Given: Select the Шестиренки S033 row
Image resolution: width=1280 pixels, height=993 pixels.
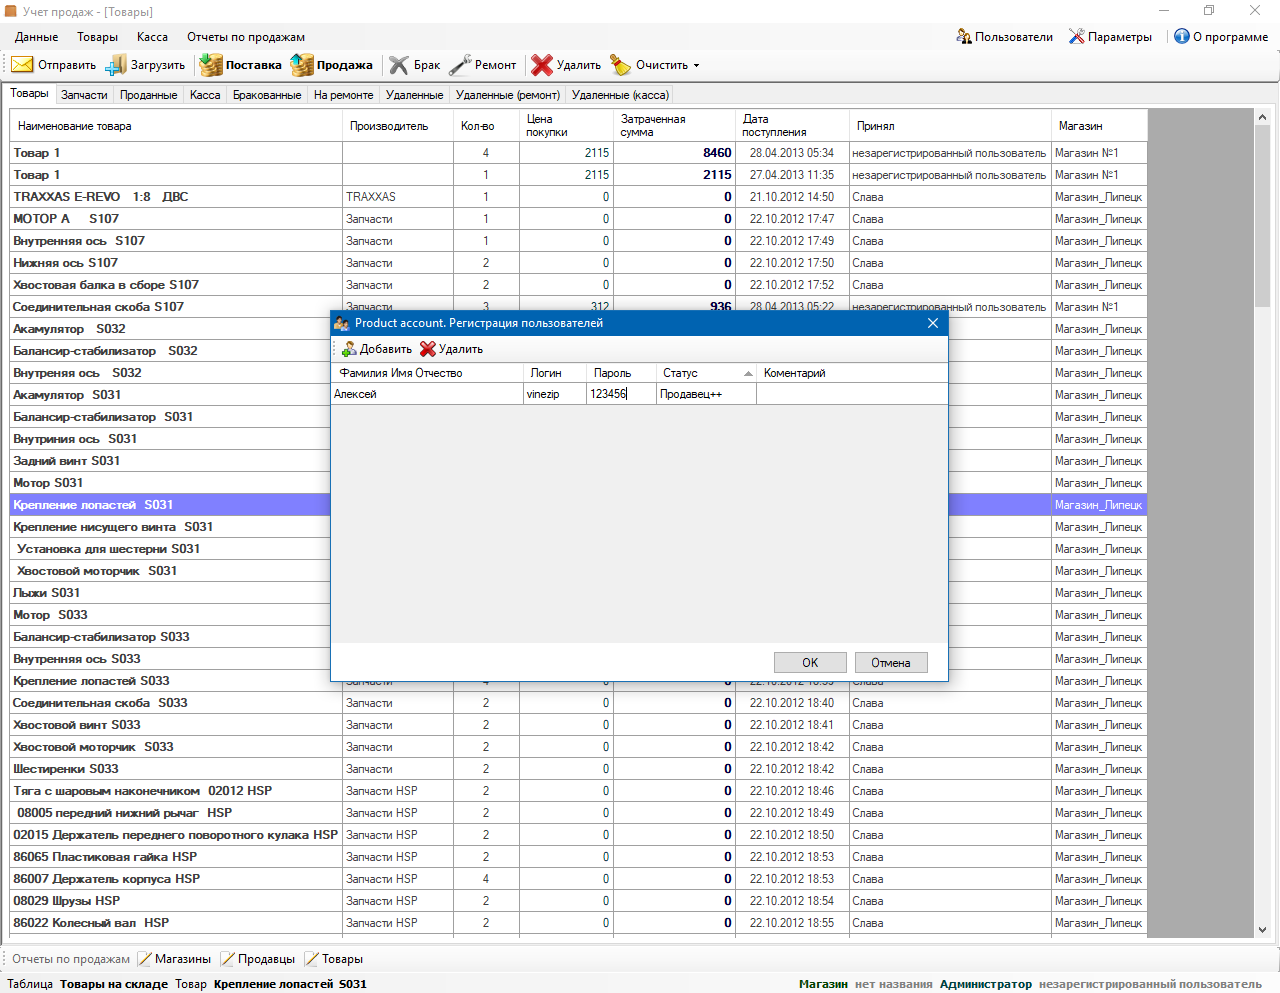Looking at the screenshot, I should tap(578, 769).
